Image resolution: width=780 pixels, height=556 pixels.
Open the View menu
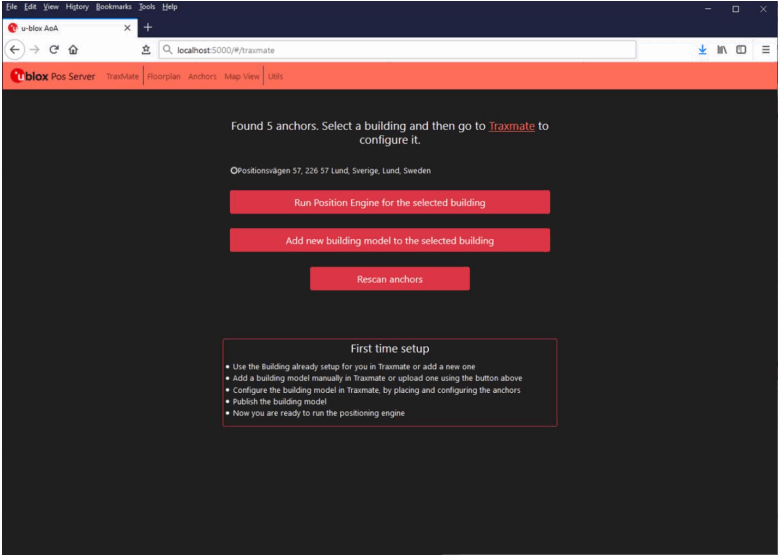tap(51, 7)
